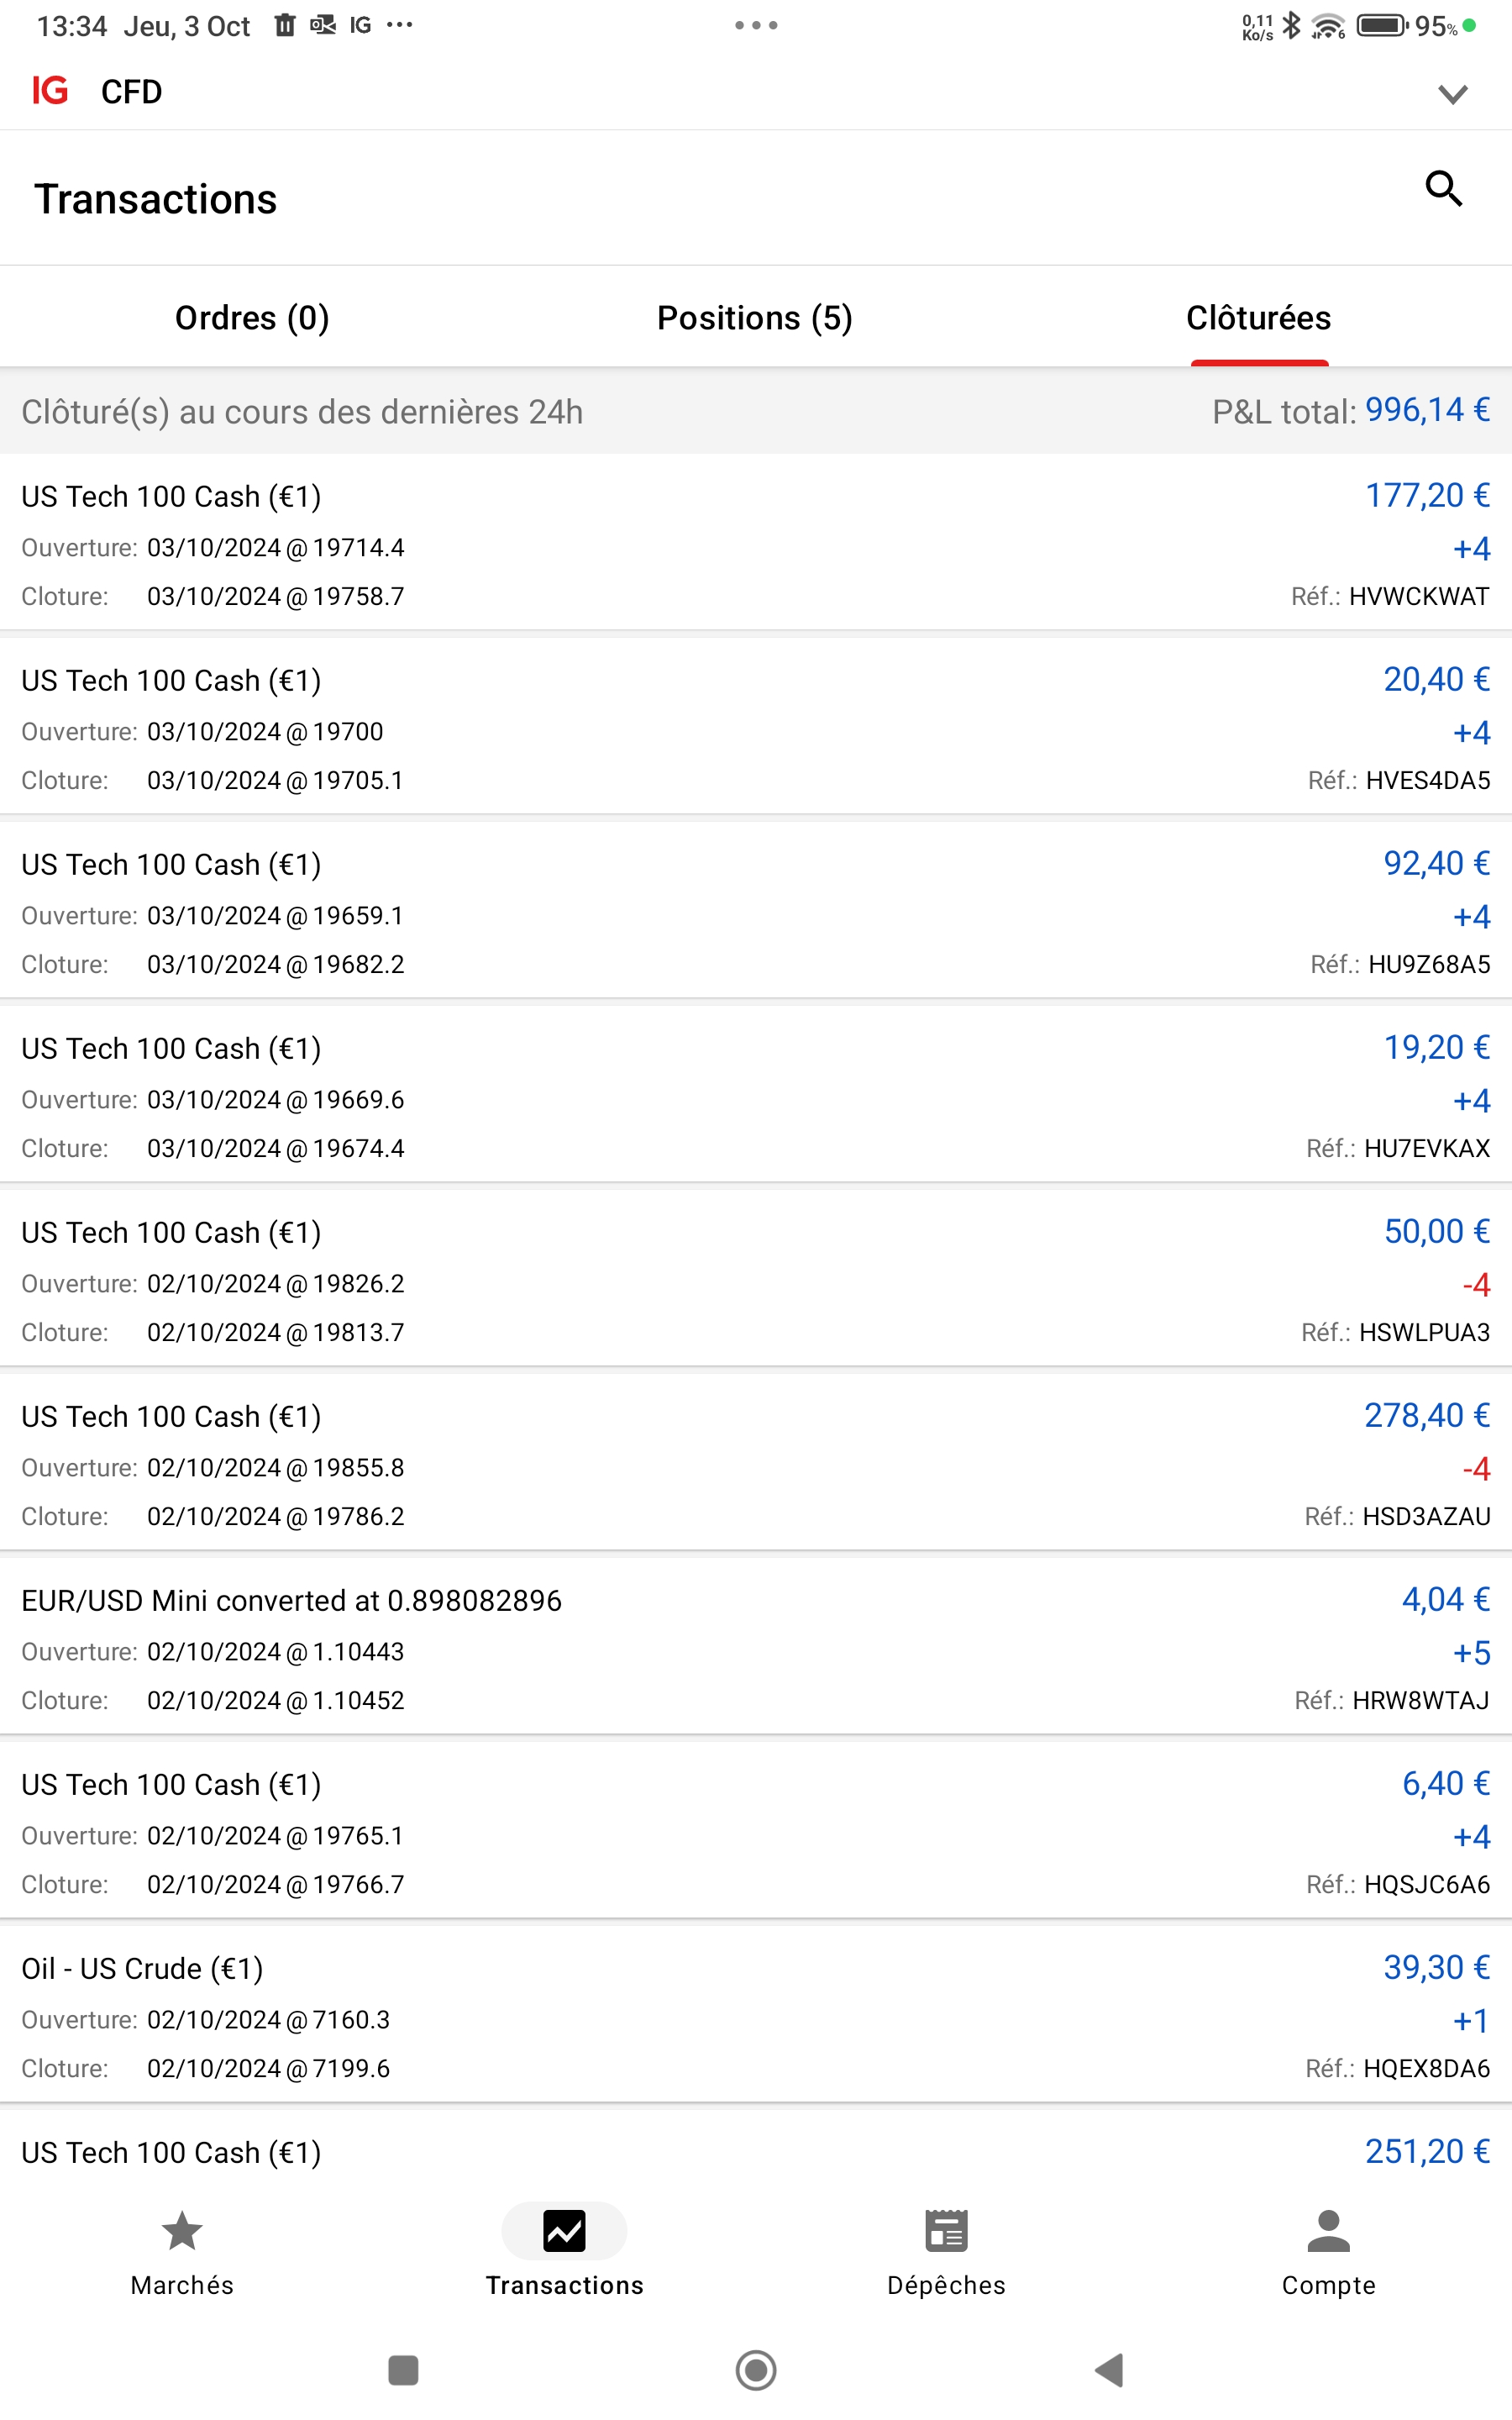This screenshot has width=1512, height=2420.
Task: Expand the CFD account chevron
Action: point(1452,94)
